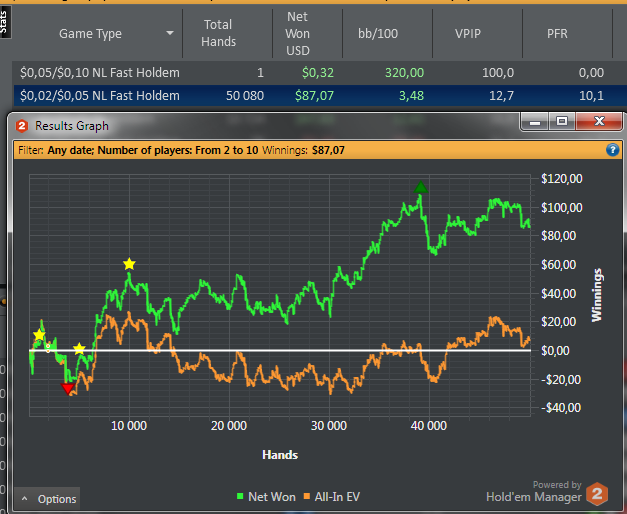Image resolution: width=627 pixels, height=514 pixels.
Task: Click the dark green triangle peak marker
Action: pos(421,188)
